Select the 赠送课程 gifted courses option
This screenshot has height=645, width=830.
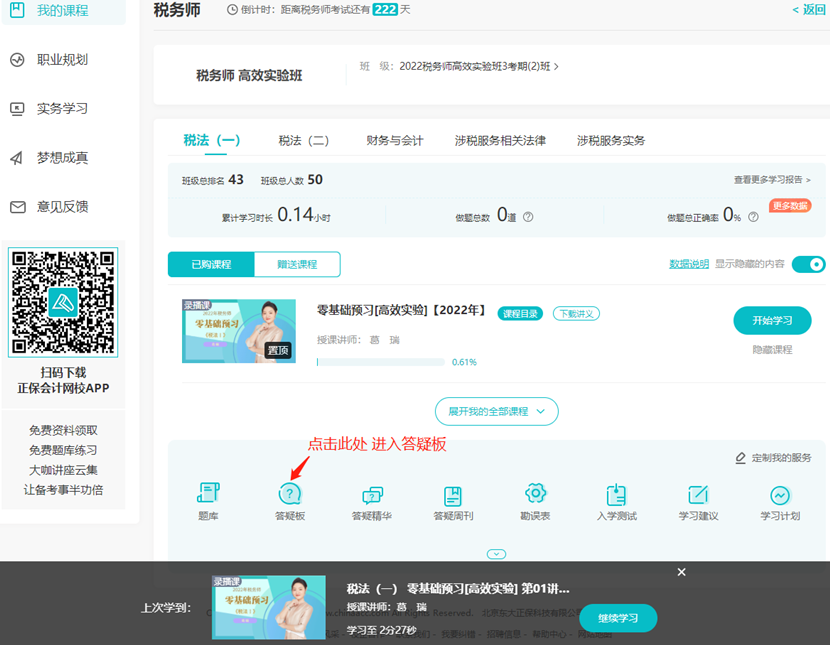297,264
